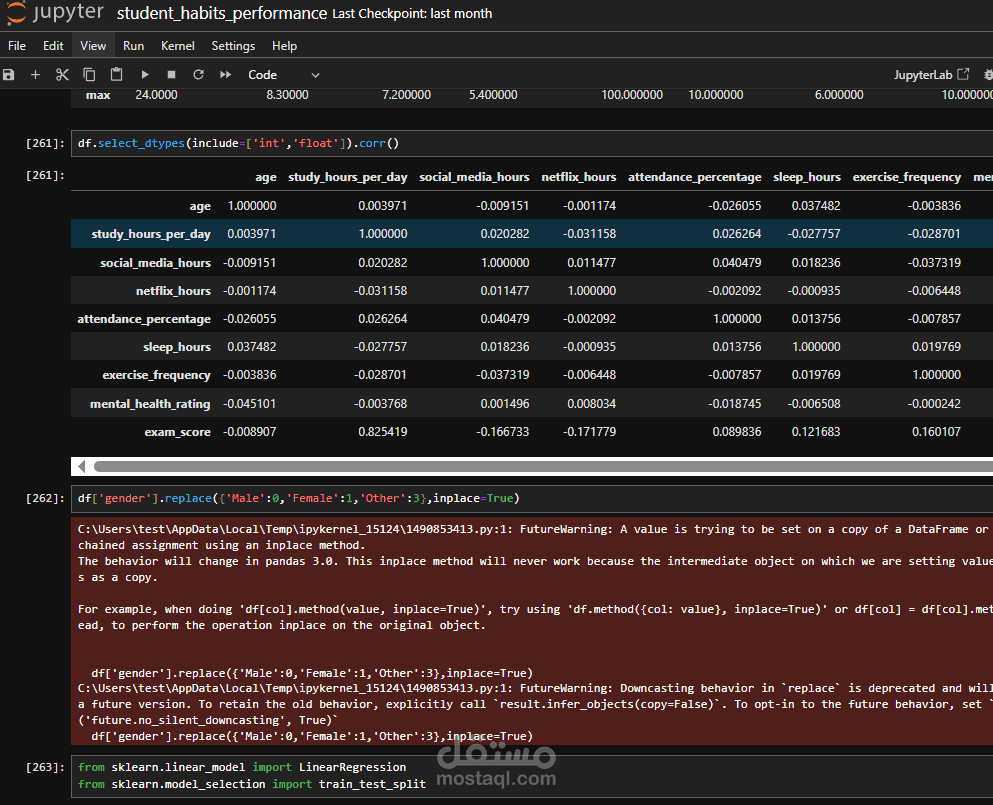
Task: Interrupt the kernel with the stop icon
Action: pyautogui.click(x=171, y=75)
